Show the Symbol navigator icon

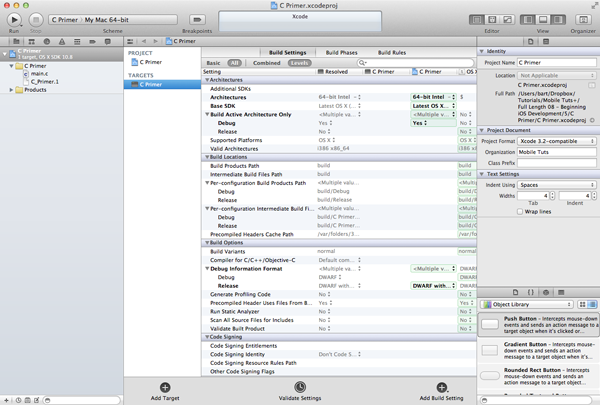pyautogui.click(x=31, y=41)
